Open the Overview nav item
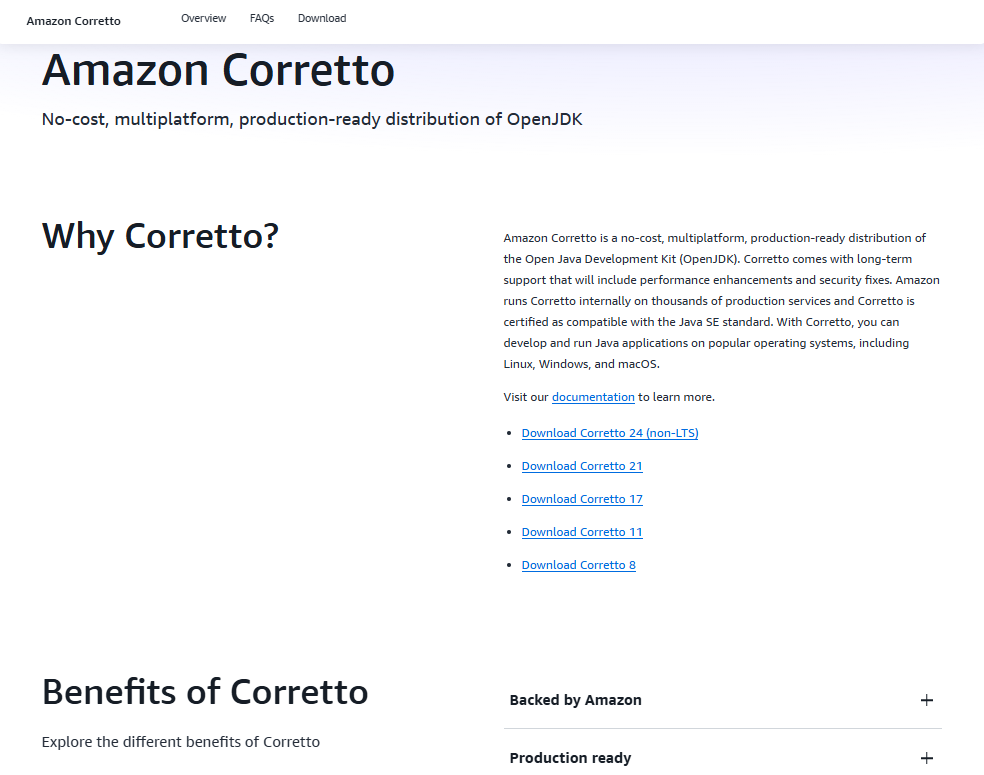Screen dimensions: 984x775 203,18
